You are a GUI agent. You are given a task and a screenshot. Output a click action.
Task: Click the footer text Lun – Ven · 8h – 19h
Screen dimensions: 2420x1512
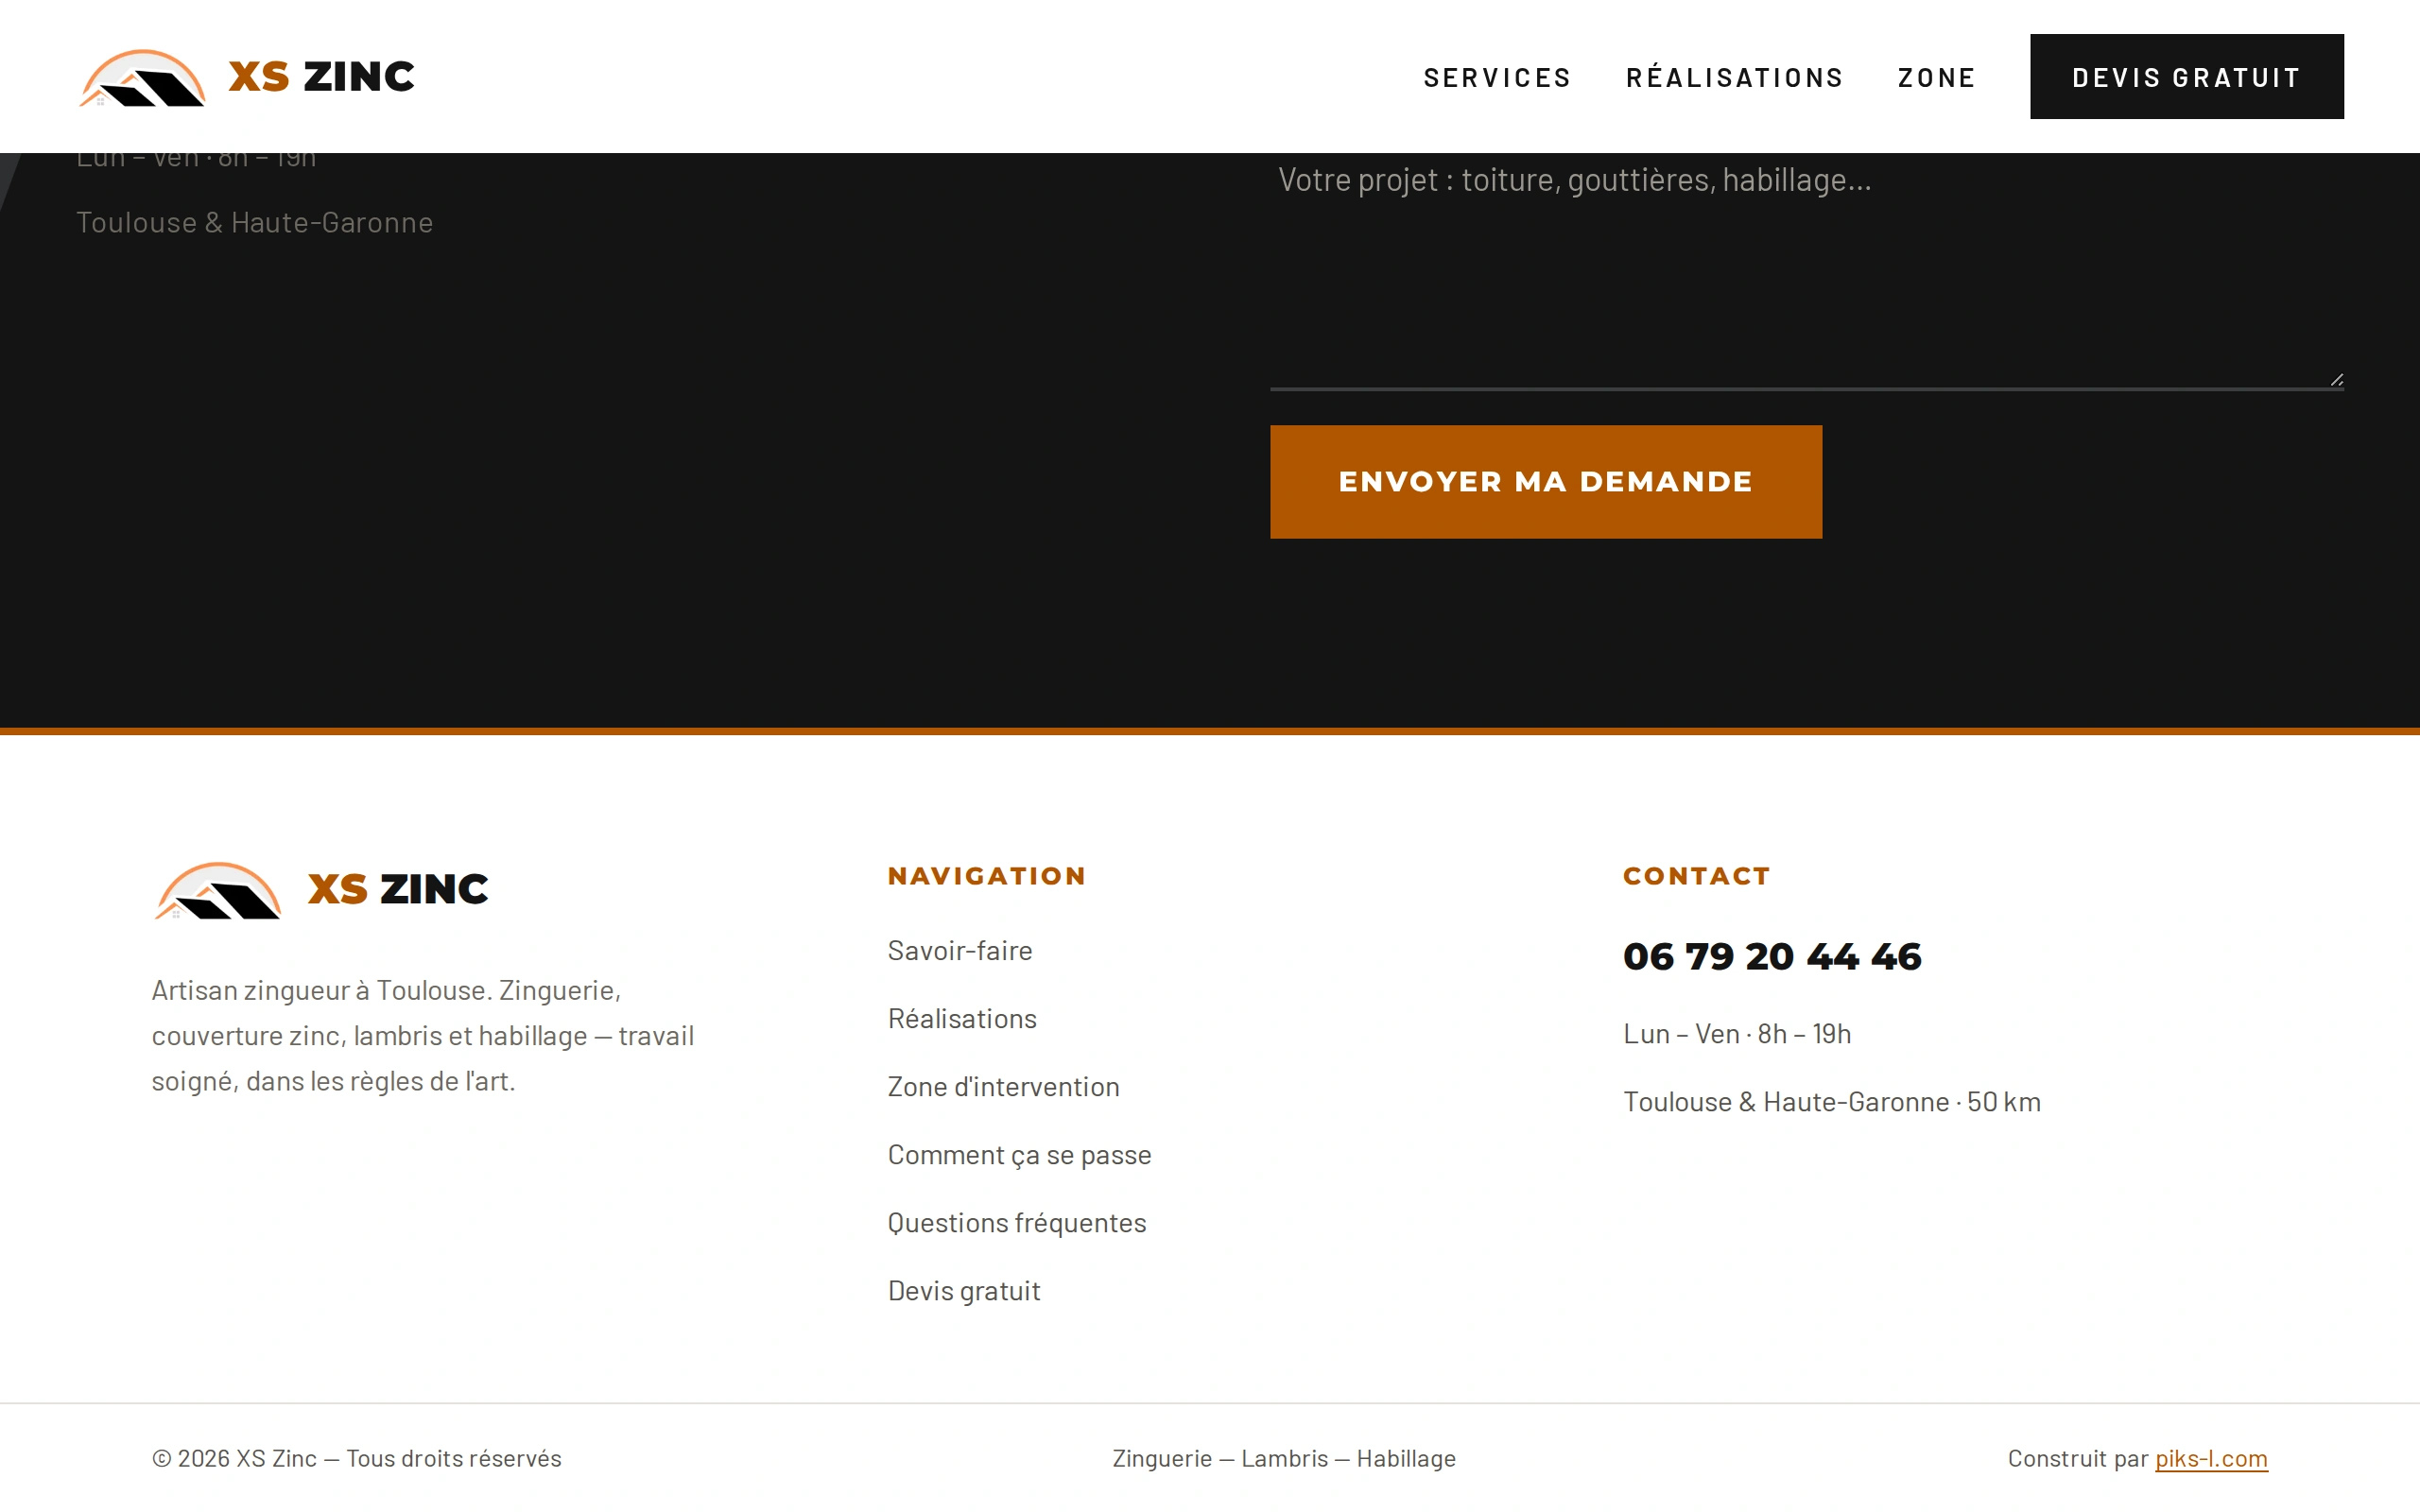[x=1737, y=1033]
